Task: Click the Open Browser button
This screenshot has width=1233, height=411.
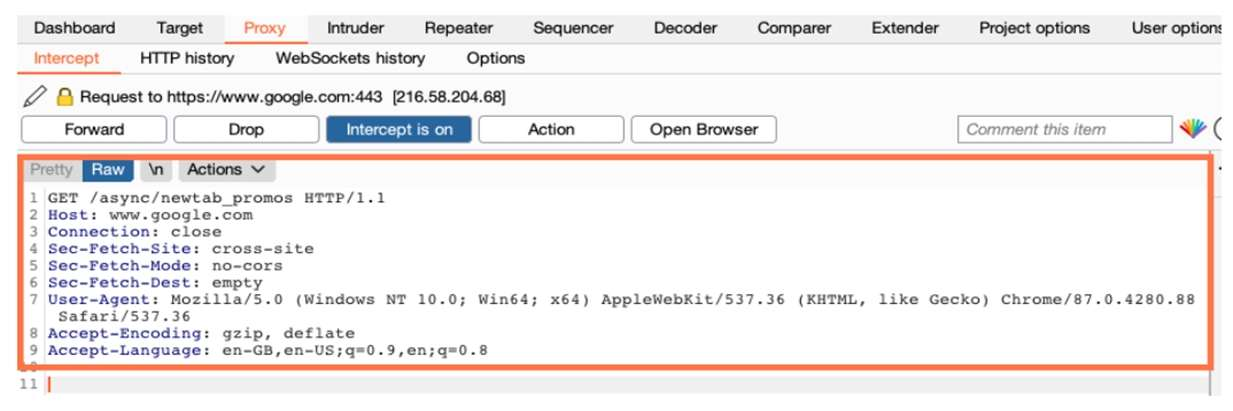Action: tap(703, 129)
